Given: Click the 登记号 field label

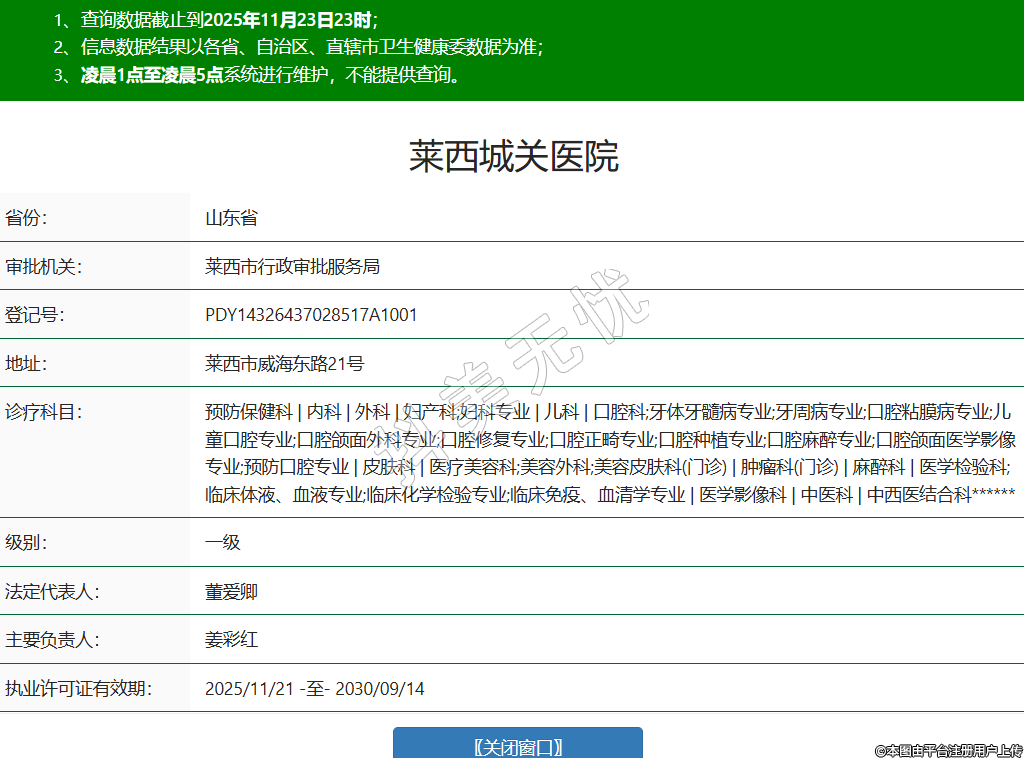Looking at the screenshot, I should (34, 315).
